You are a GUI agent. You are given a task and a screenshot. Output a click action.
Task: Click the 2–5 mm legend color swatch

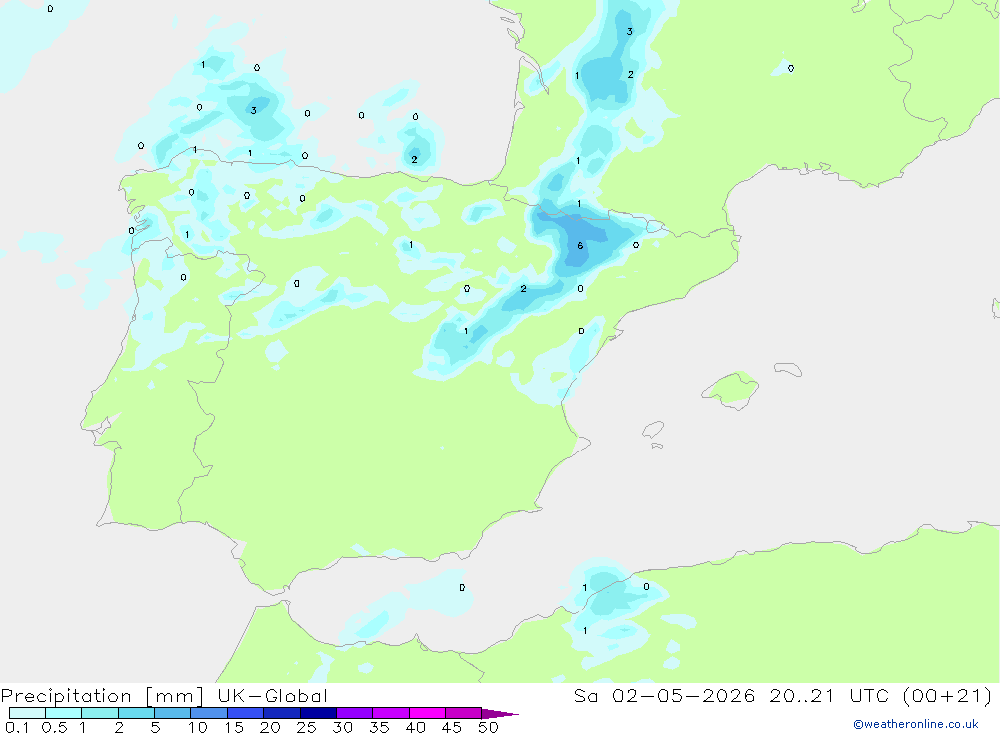[x=136, y=713]
